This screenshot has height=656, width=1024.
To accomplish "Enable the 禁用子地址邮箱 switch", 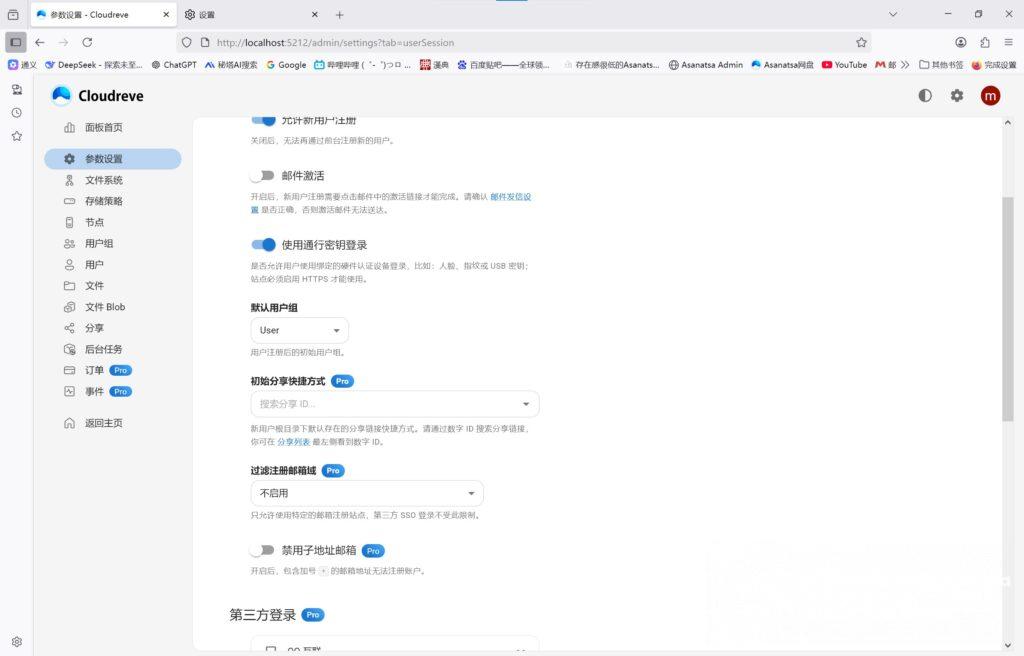I will click(263, 550).
